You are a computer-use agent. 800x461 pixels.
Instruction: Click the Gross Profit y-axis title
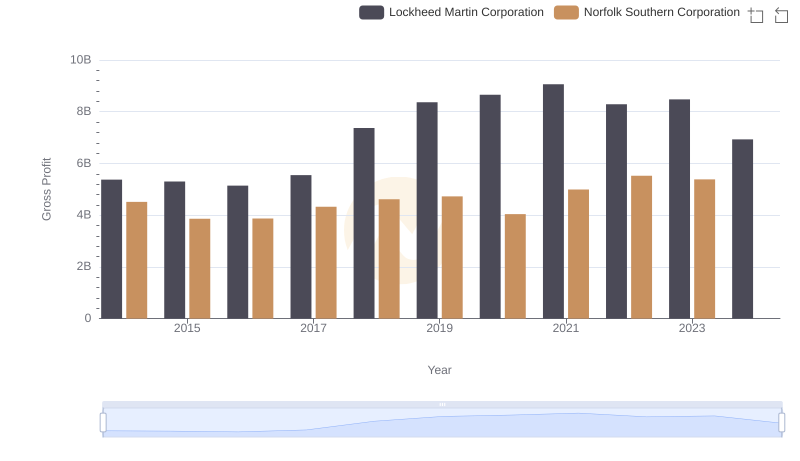pyautogui.click(x=46, y=189)
